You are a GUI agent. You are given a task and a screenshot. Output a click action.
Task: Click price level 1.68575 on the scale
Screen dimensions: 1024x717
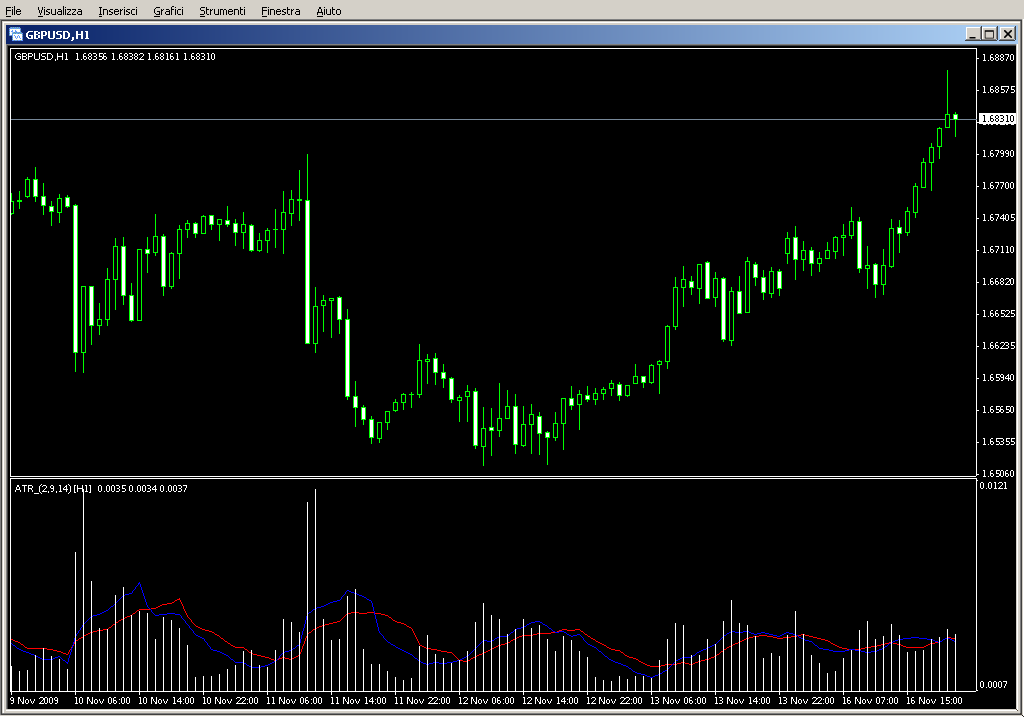[x=999, y=89]
